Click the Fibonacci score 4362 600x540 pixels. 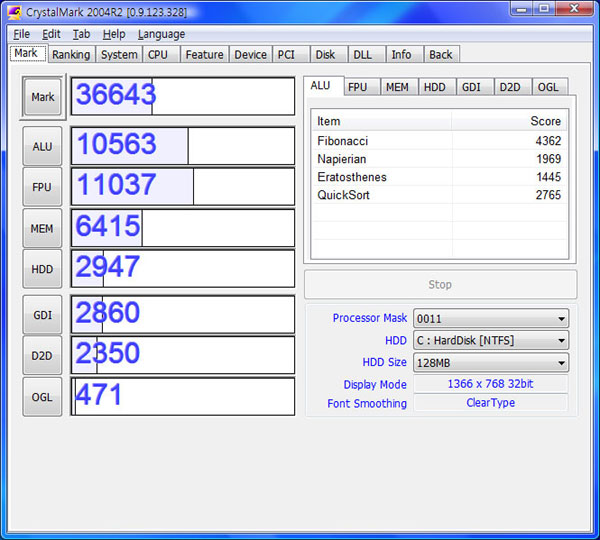click(548, 141)
